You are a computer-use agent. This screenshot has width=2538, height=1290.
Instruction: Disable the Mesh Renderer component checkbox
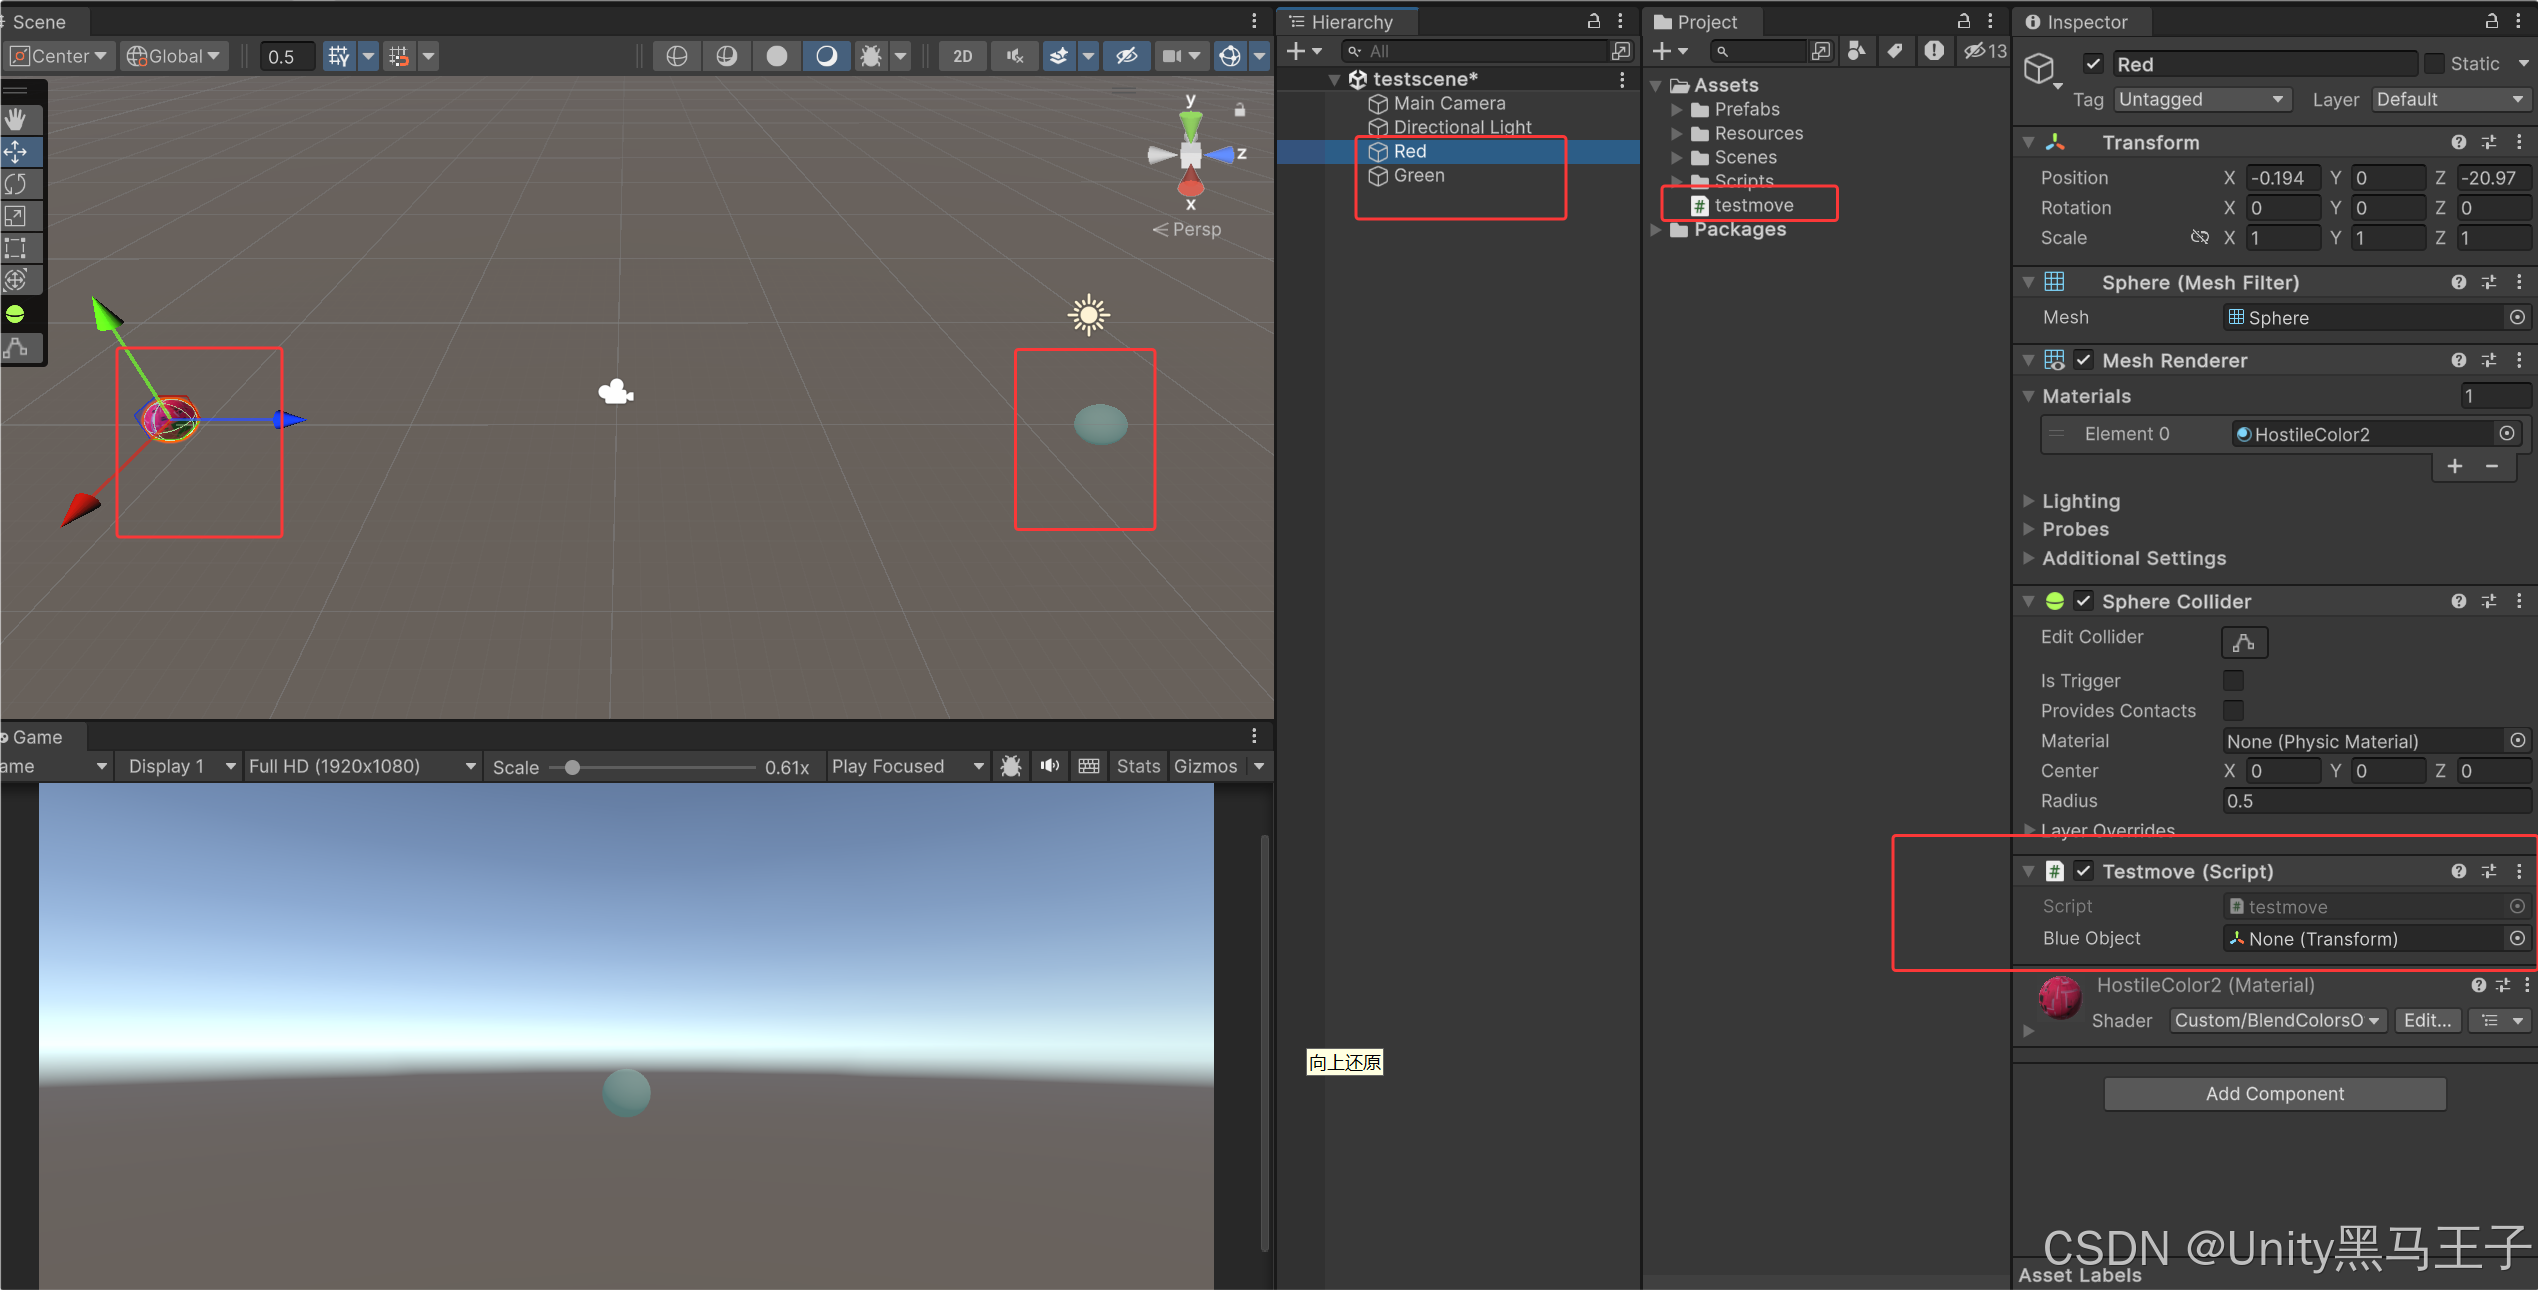[2084, 360]
